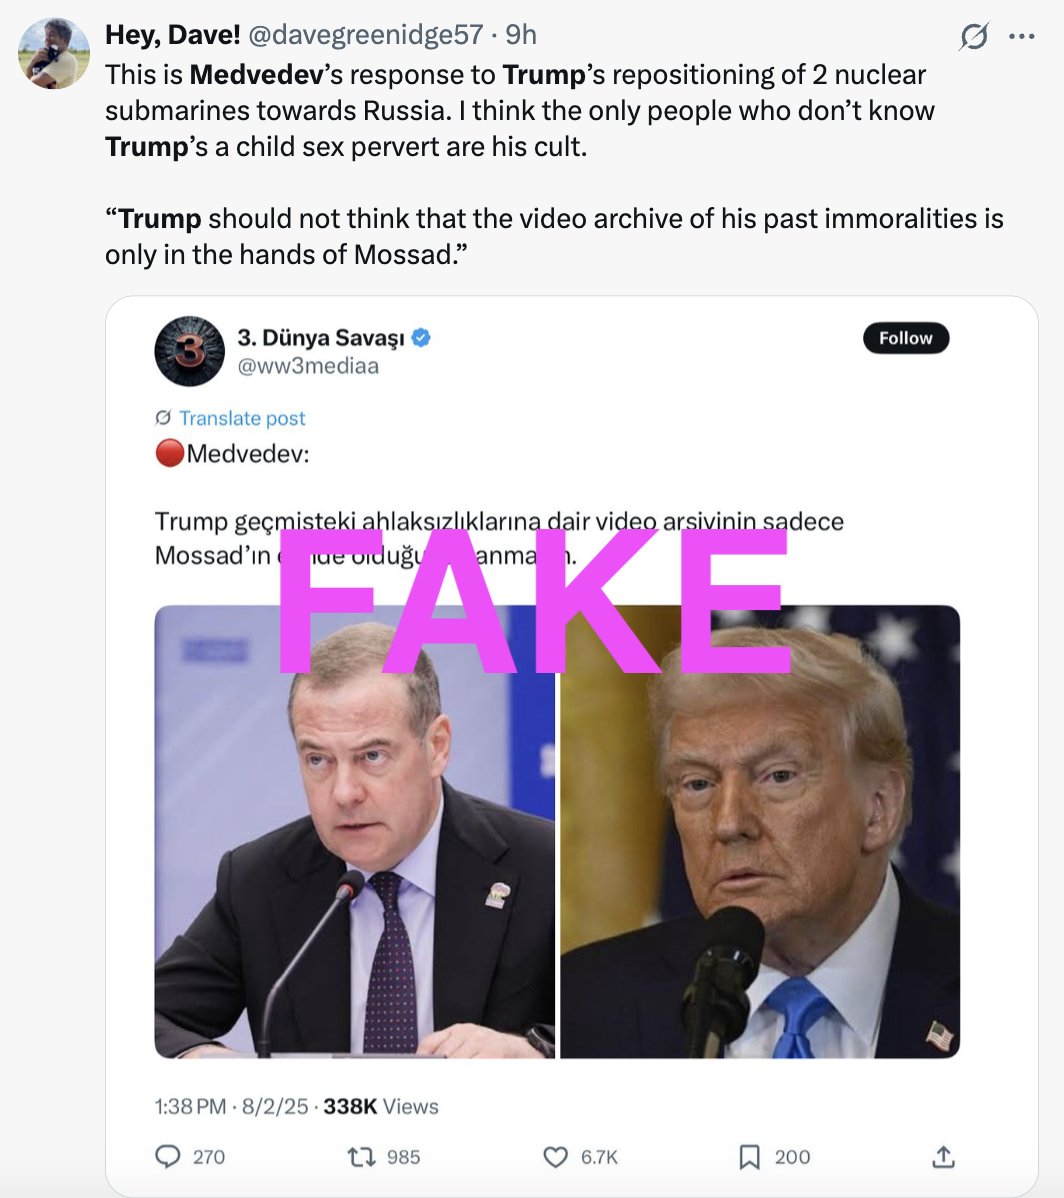Open Hey, Dave! profile avatar

coord(53,53)
